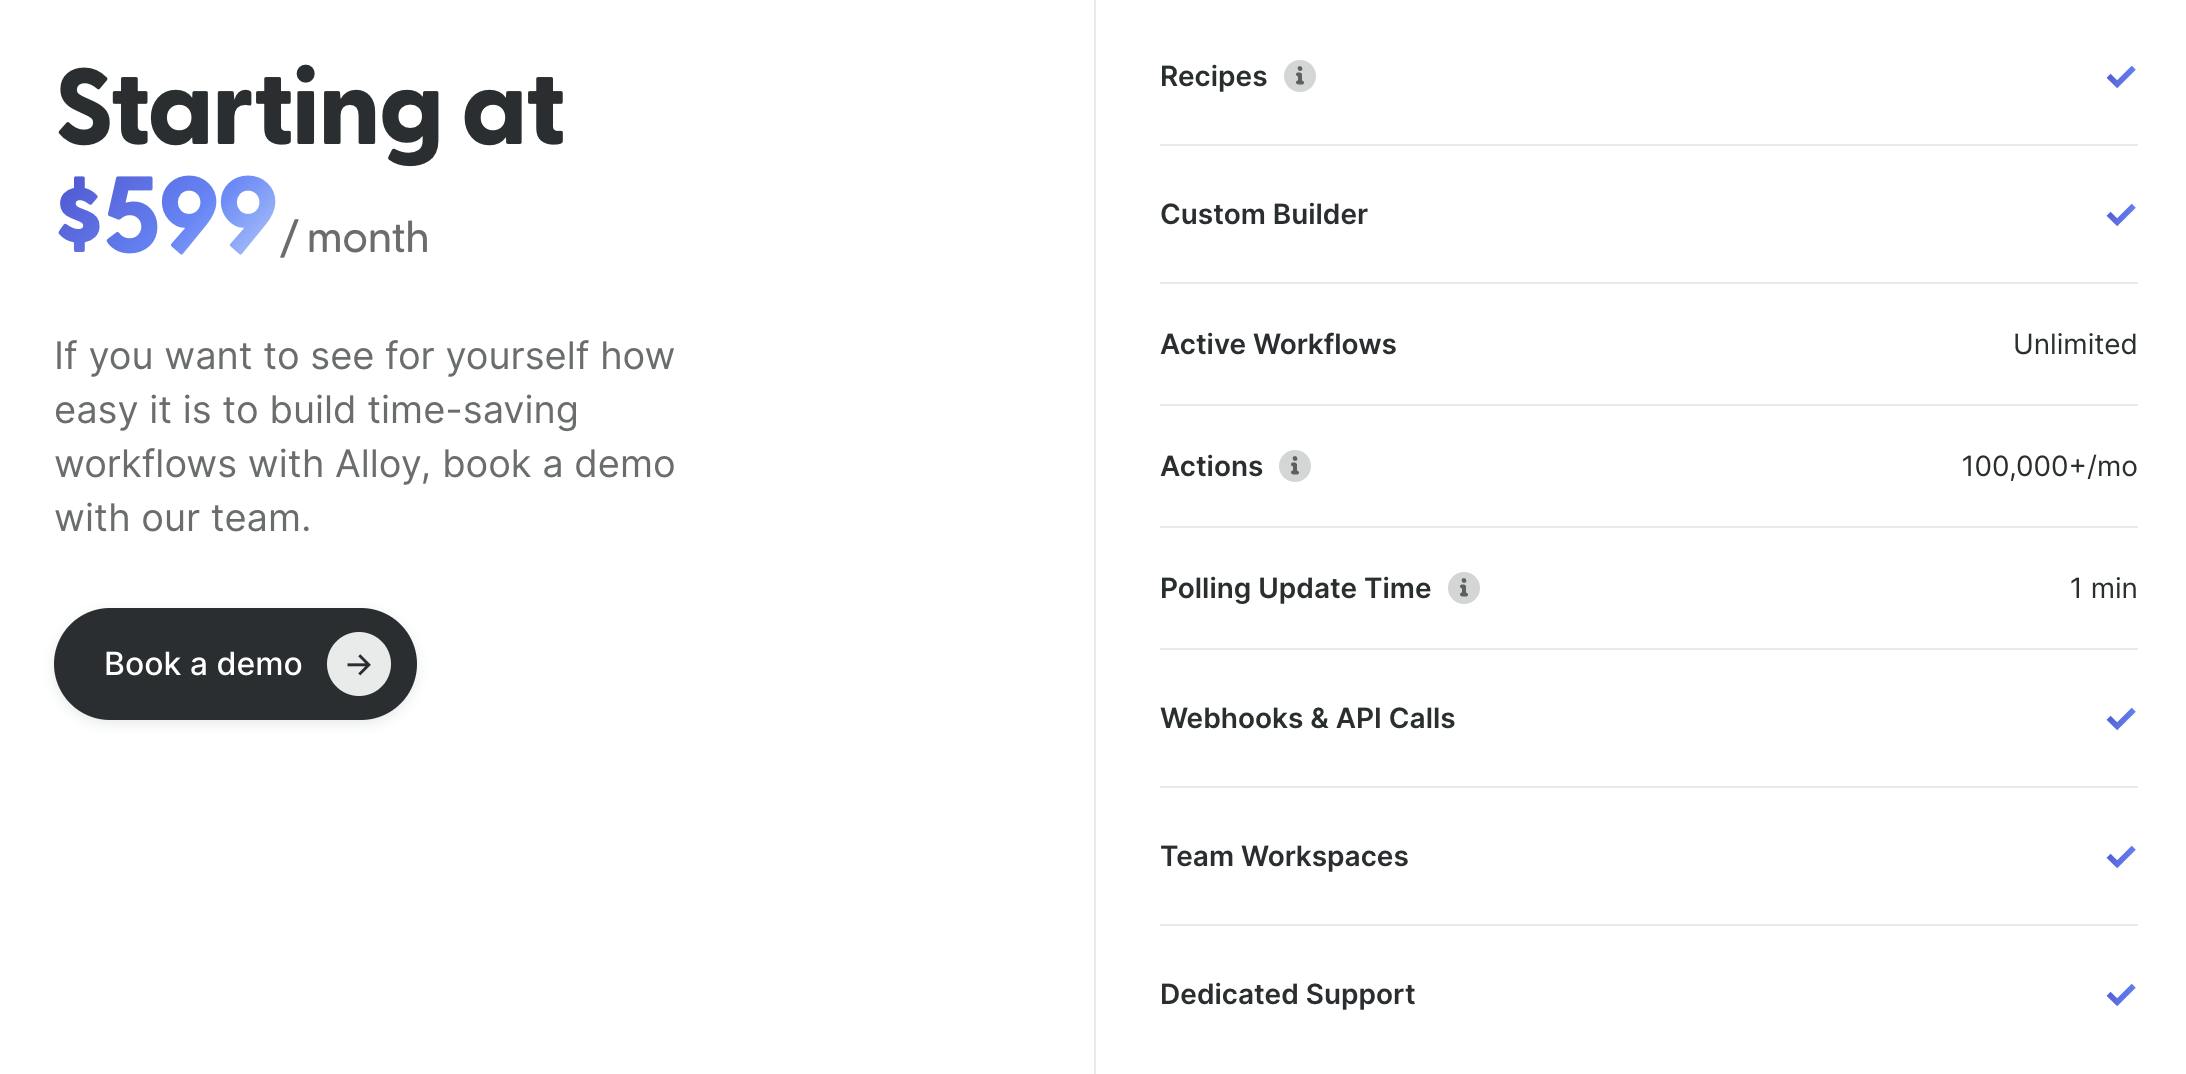
Task: Click the Recipes checkmark
Action: [2120, 77]
